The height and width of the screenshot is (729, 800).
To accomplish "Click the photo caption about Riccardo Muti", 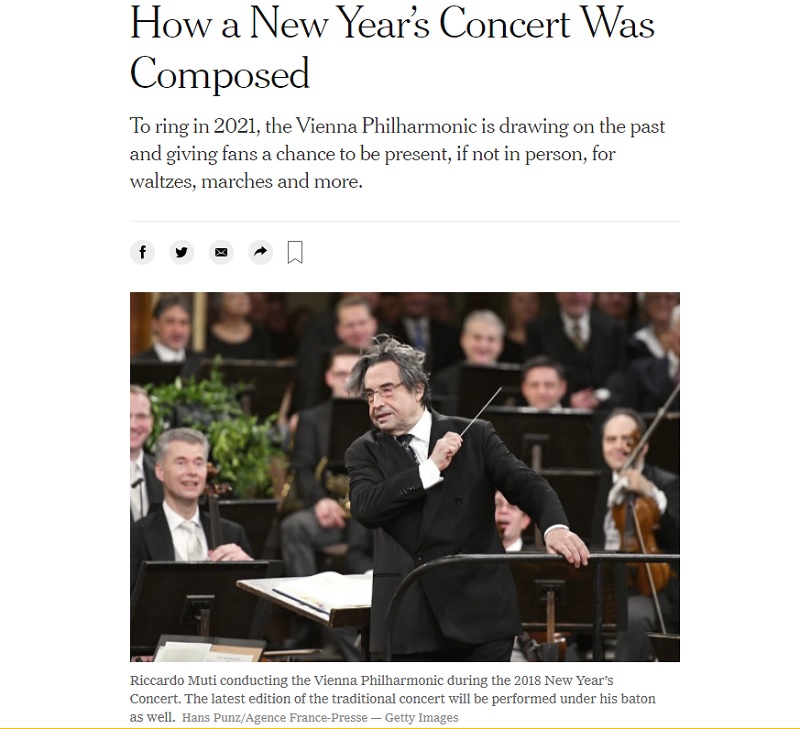I will click(x=392, y=698).
